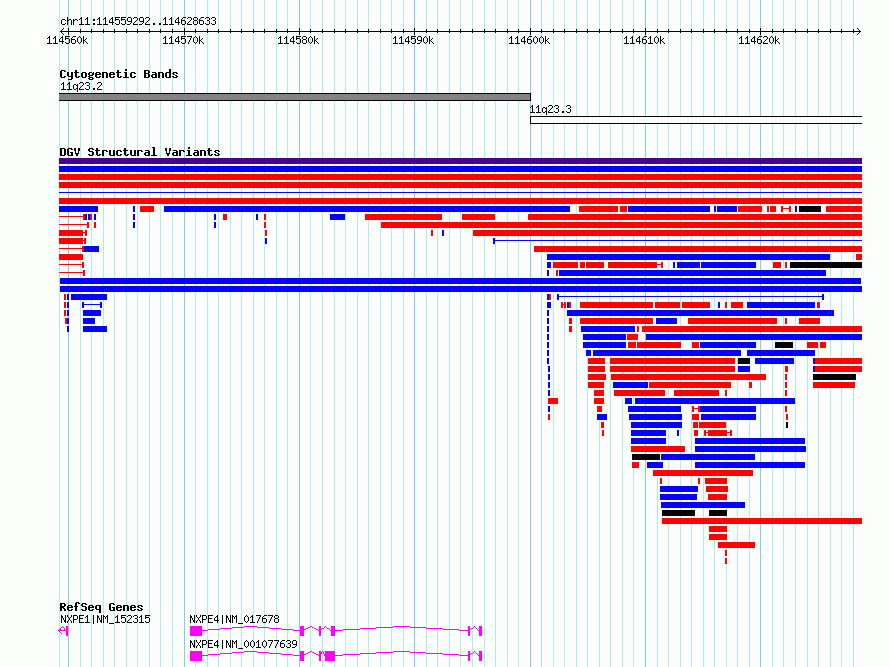The image size is (890, 667).
Task: Click the left arrow at ruler start
Action: click(x=62, y=31)
